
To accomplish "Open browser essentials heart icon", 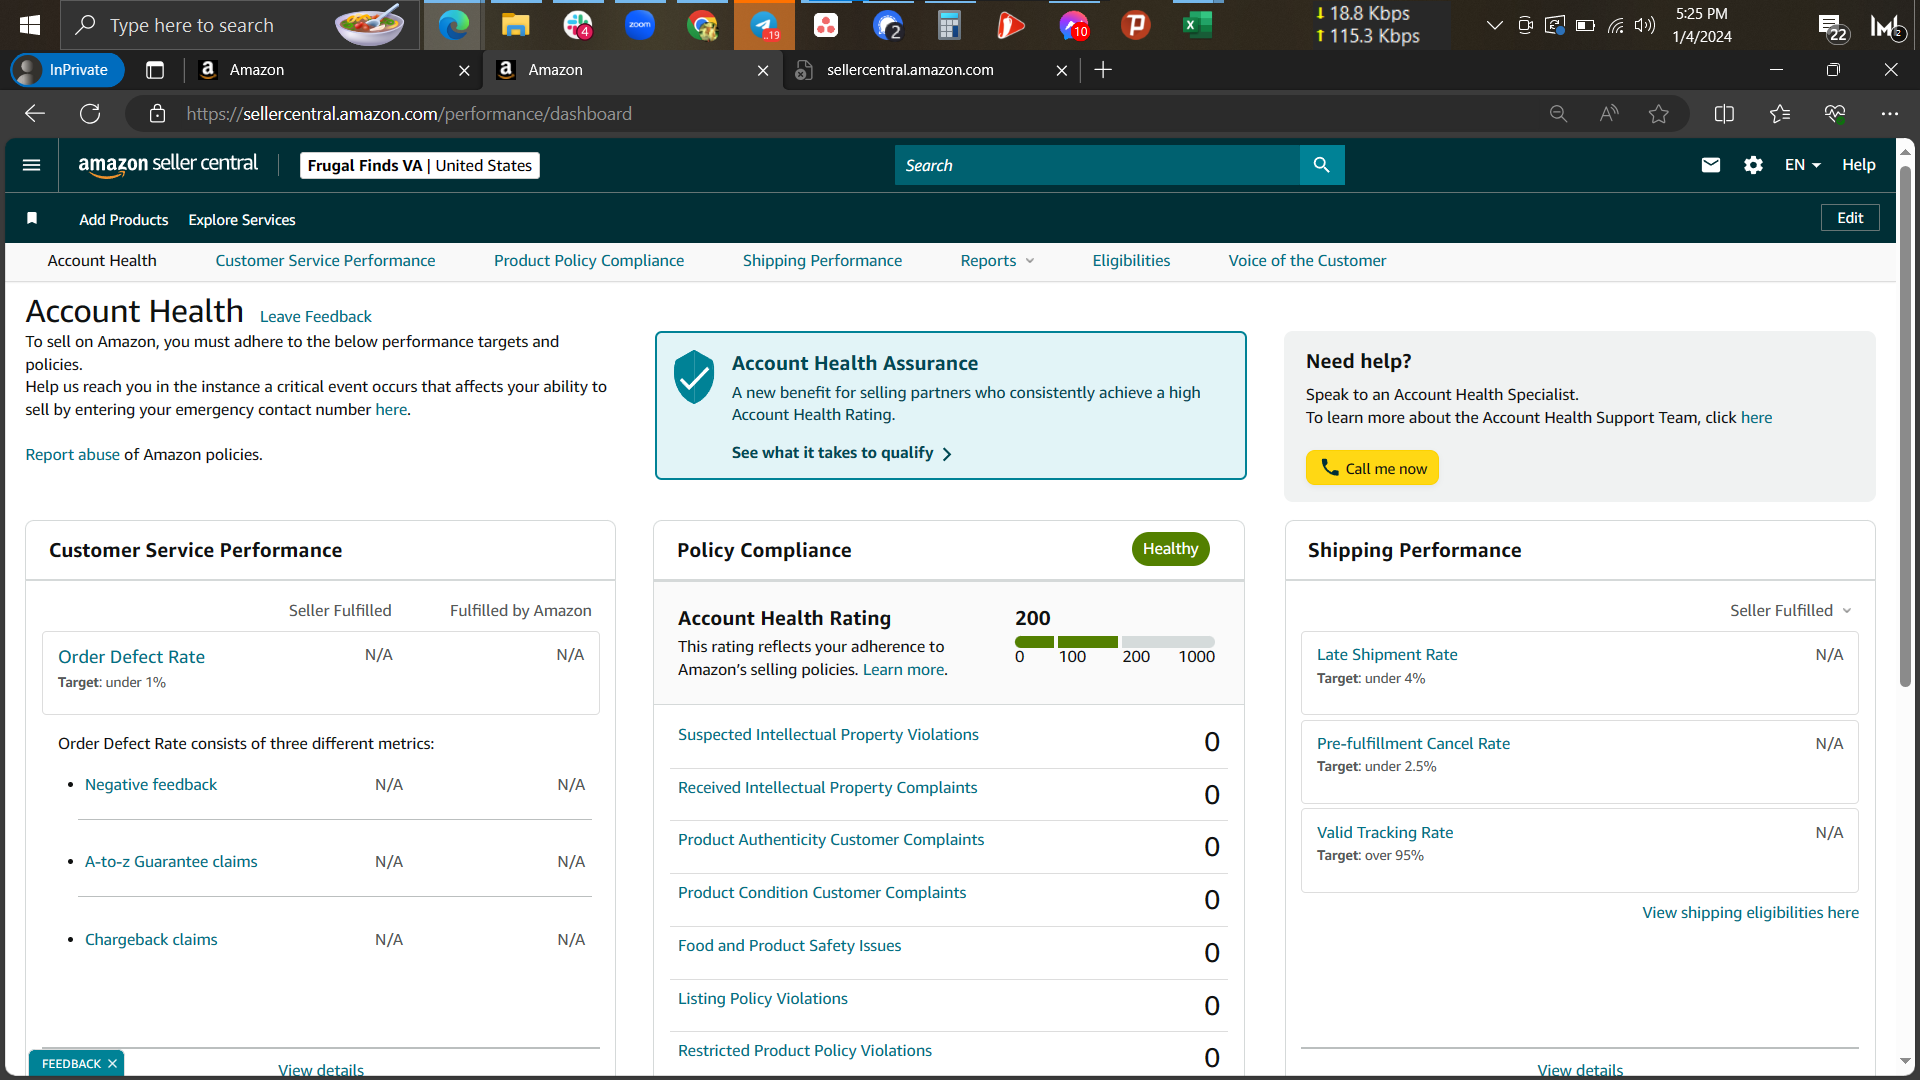I will point(1835,114).
